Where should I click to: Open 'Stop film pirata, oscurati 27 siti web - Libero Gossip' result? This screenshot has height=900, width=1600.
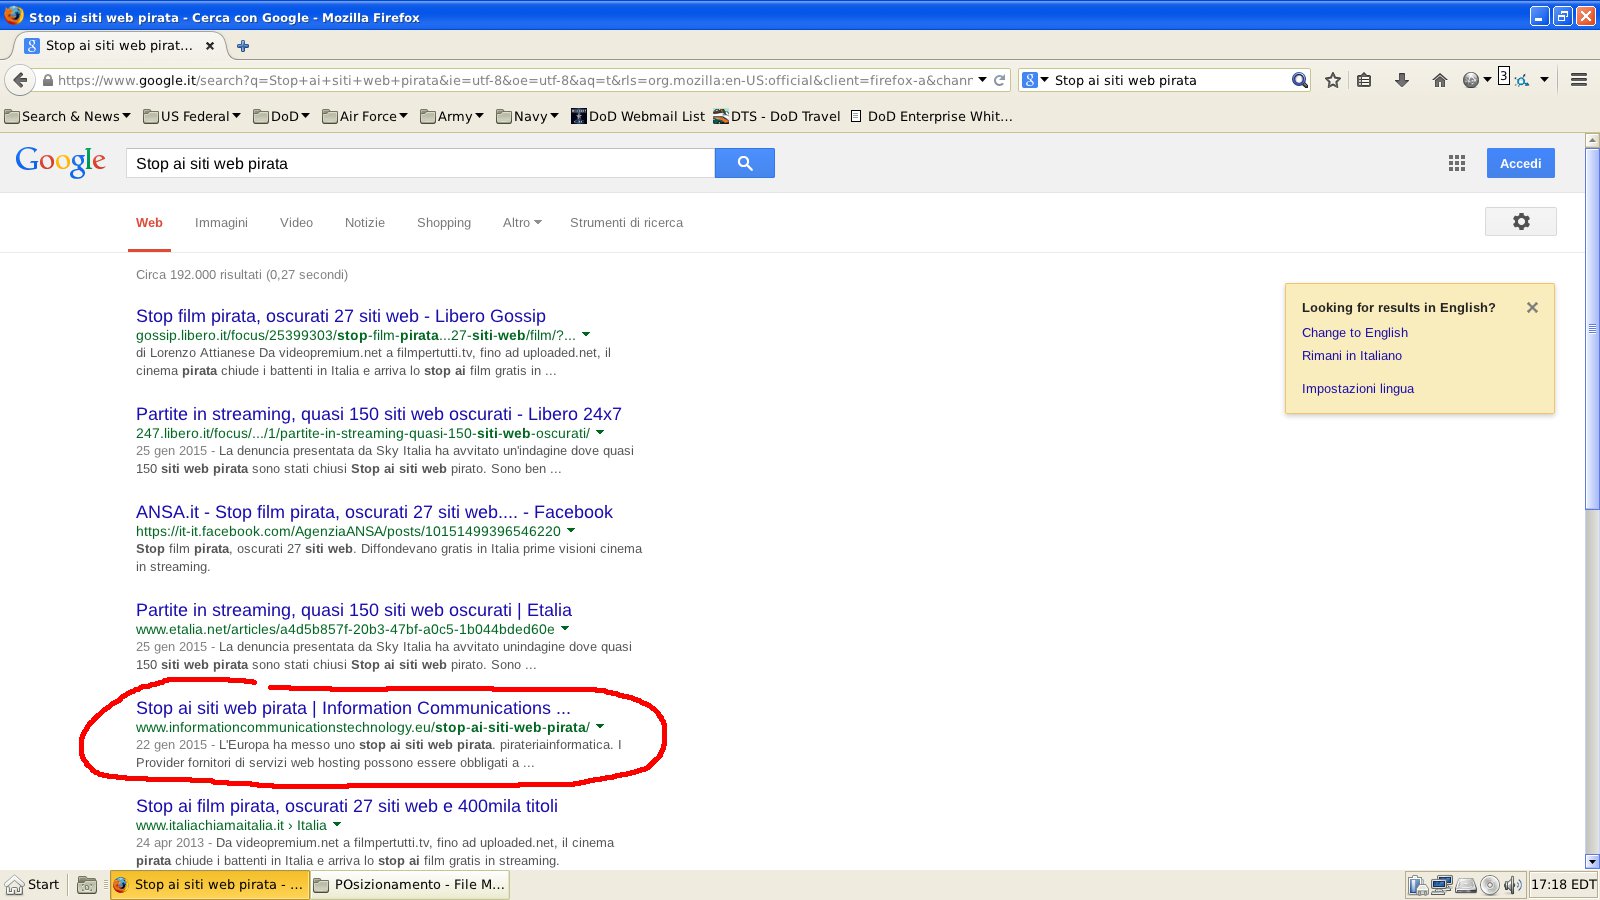point(341,316)
